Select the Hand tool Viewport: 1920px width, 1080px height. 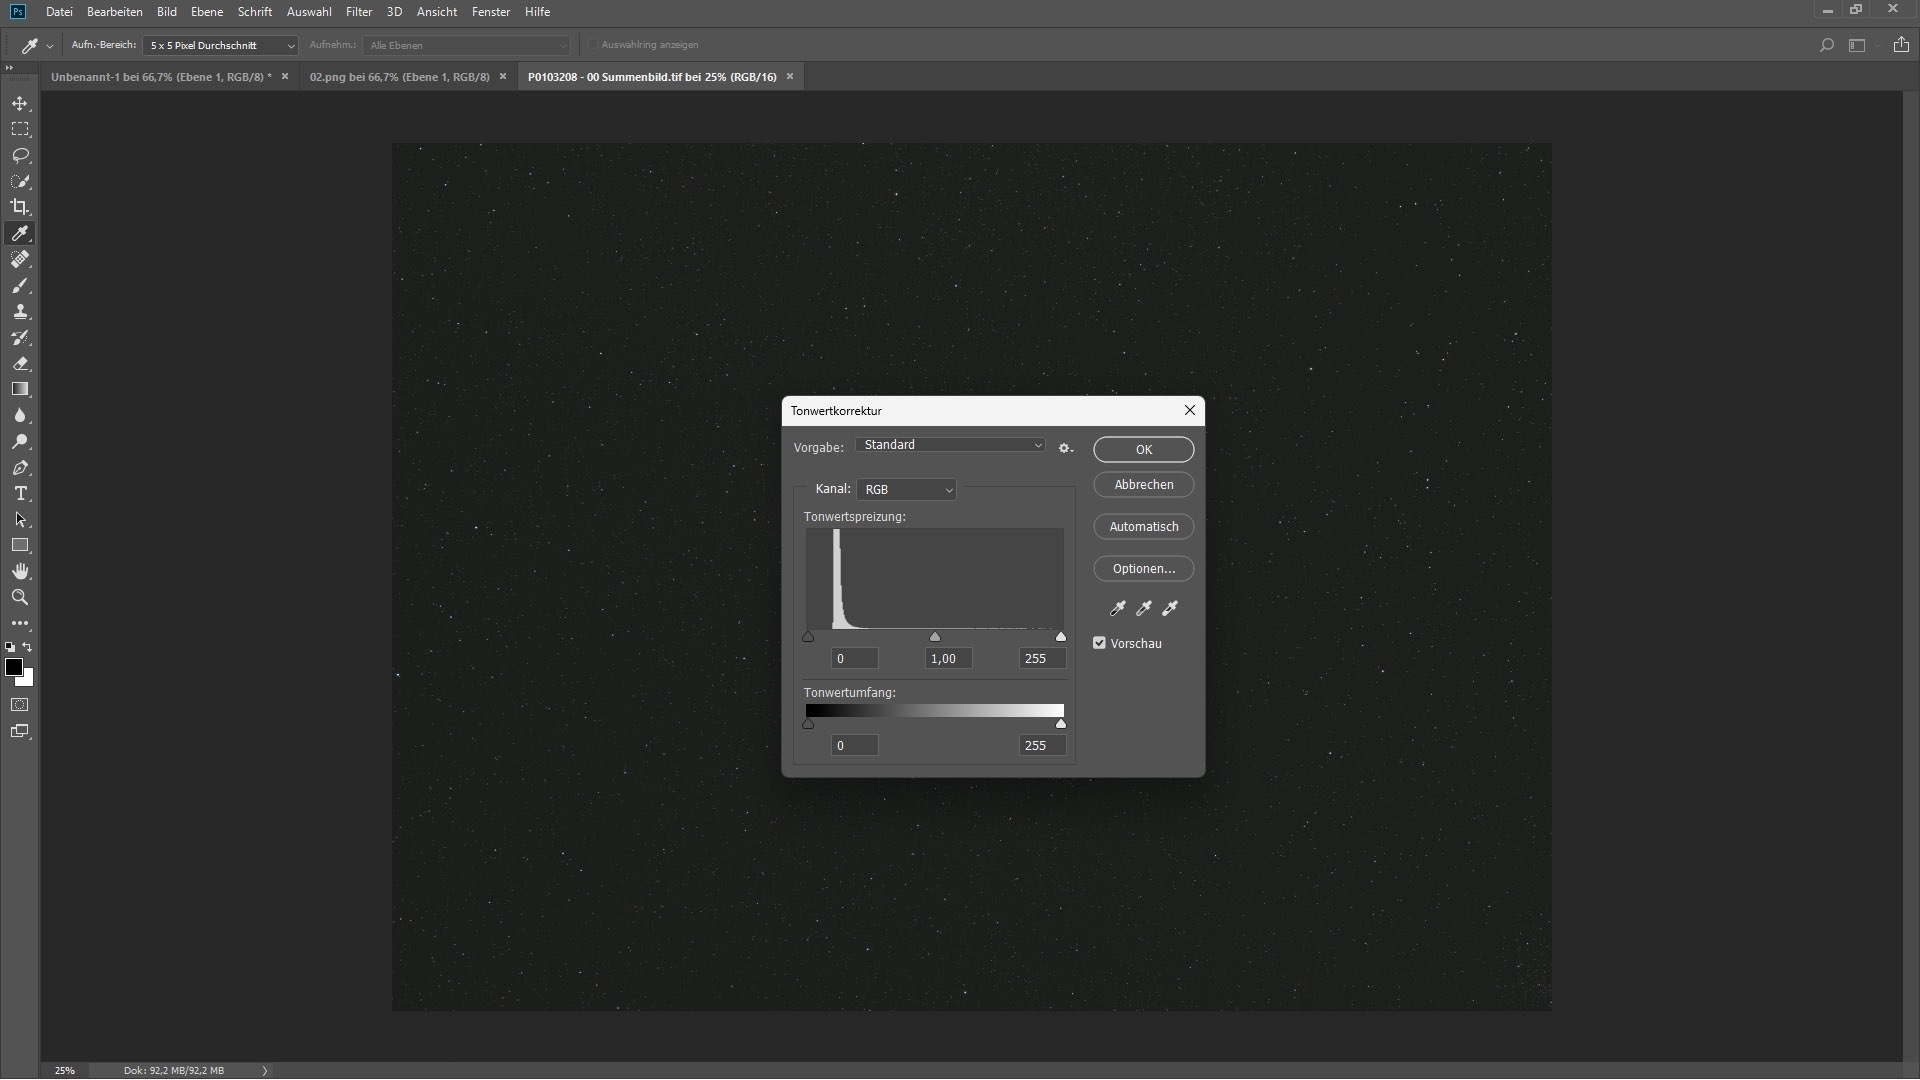point(20,571)
